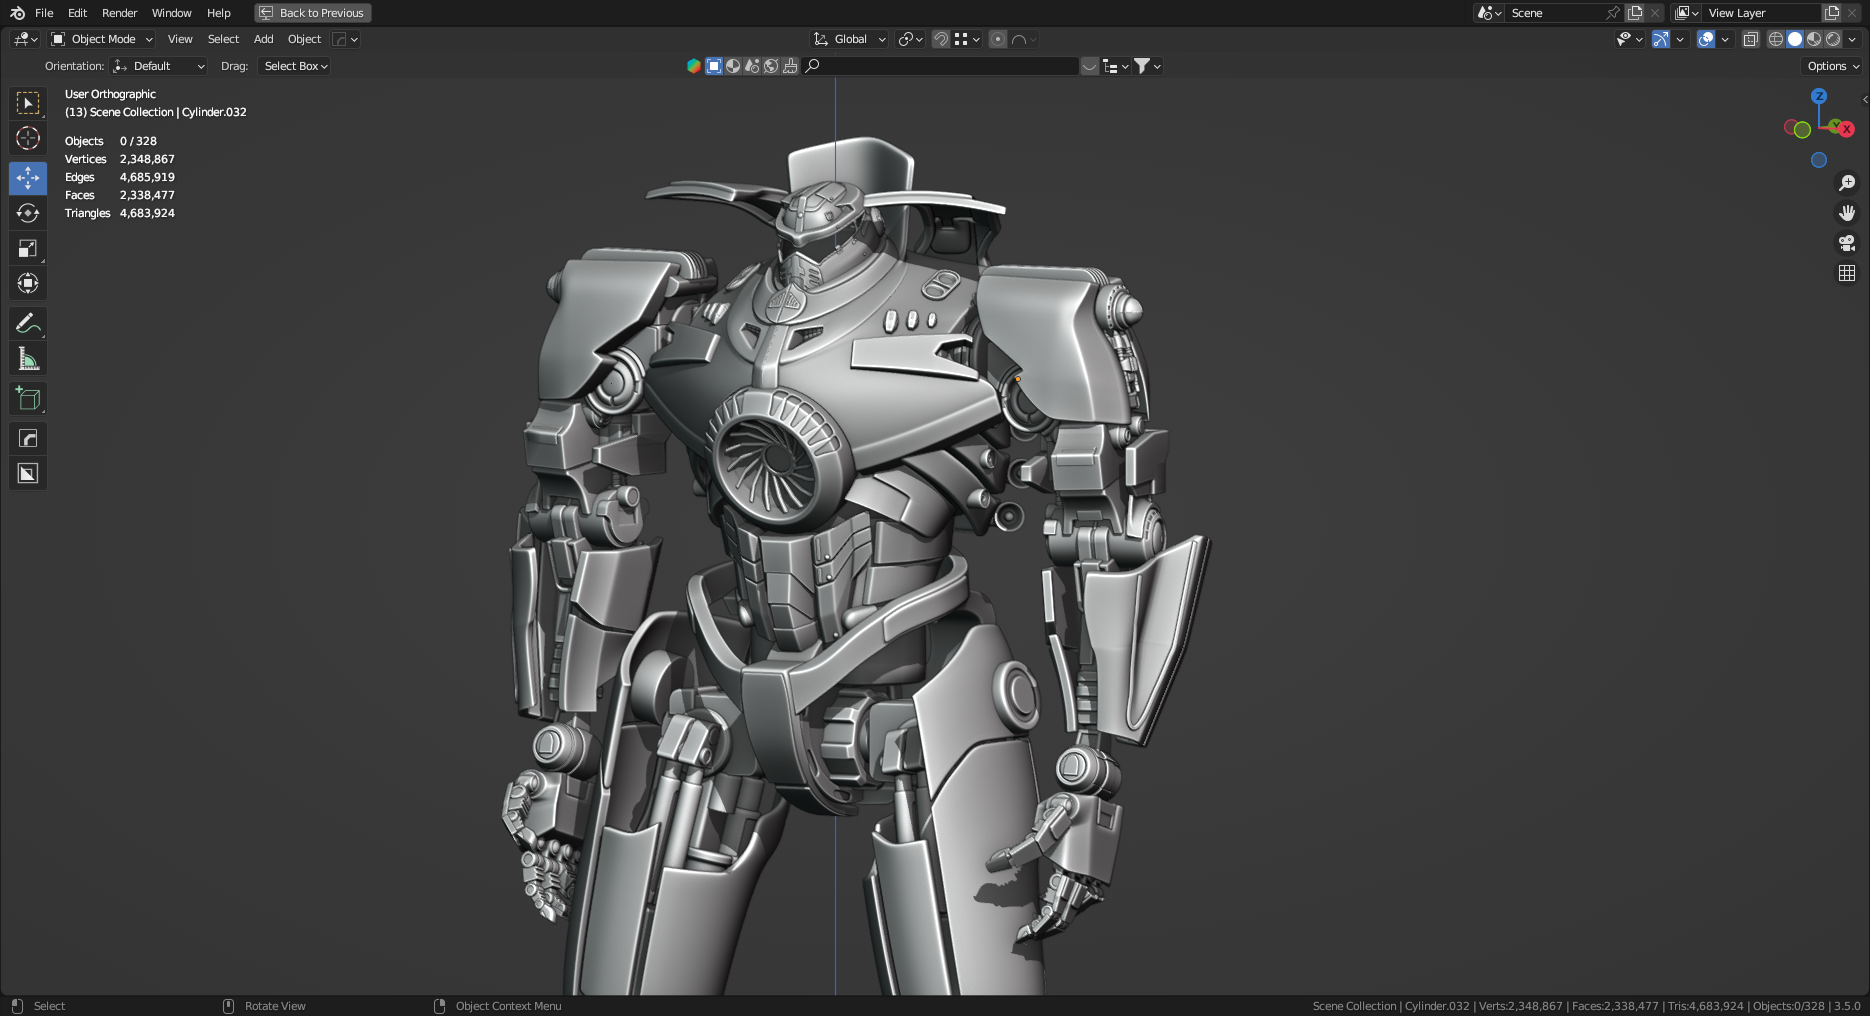1870x1016 pixels.
Task: Select the Annotate pencil tool
Action: (28, 323)
